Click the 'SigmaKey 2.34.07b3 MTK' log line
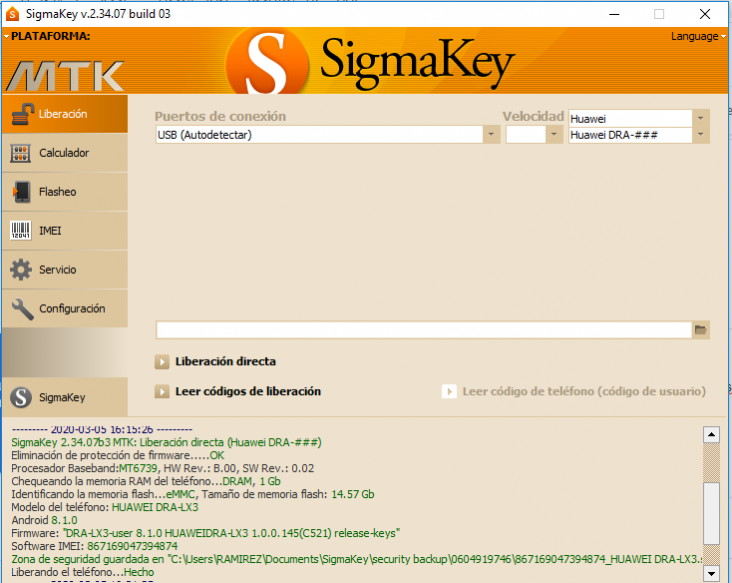 click(x=166, y=443)
